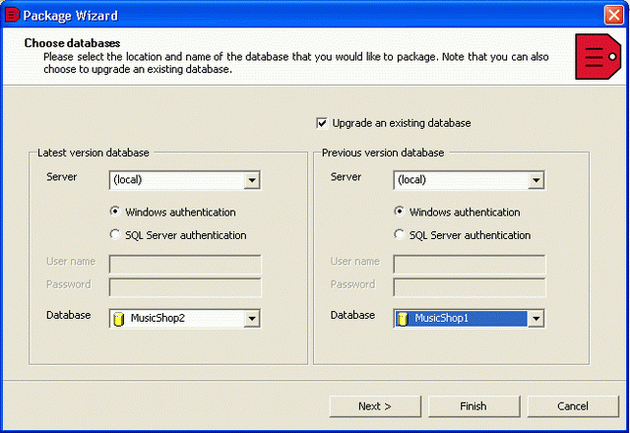This screenshot has height=433, width=630.
Task: Expand the MusicShop1 database dropdown arrow
Action: coord(536,319)
